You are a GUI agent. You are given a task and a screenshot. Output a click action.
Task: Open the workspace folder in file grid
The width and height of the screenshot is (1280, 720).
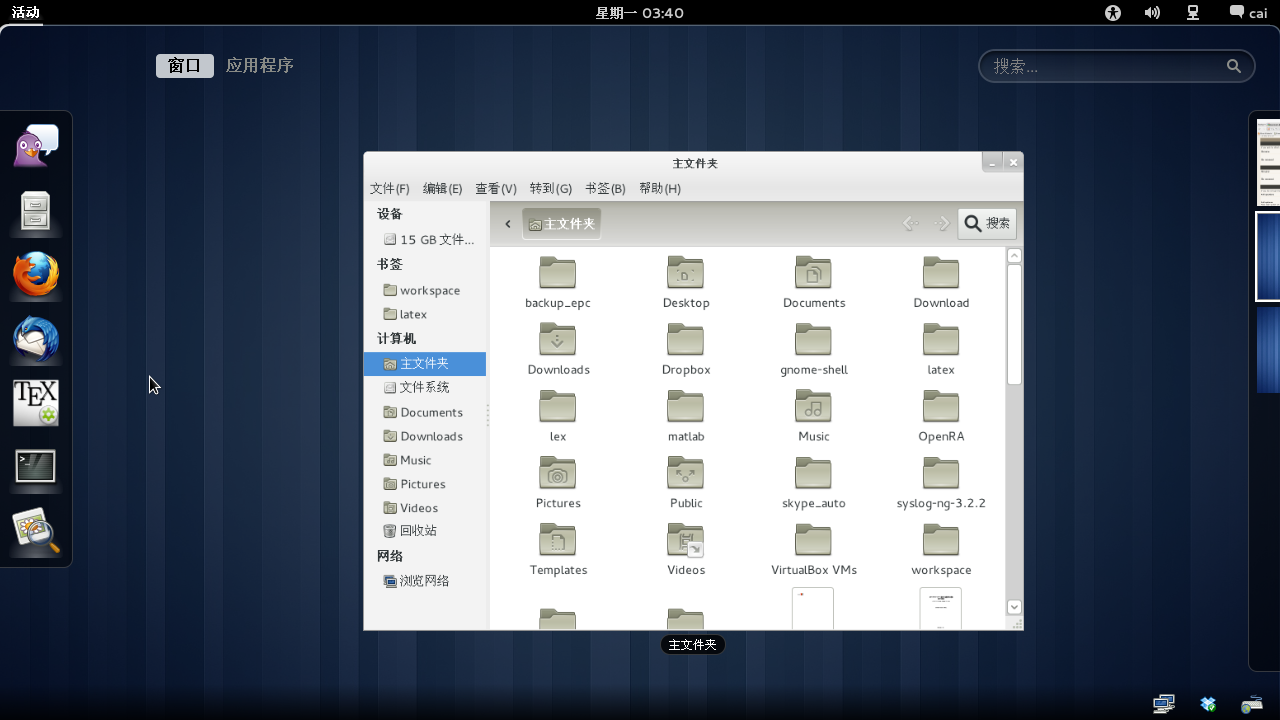(x=941, y=551)
